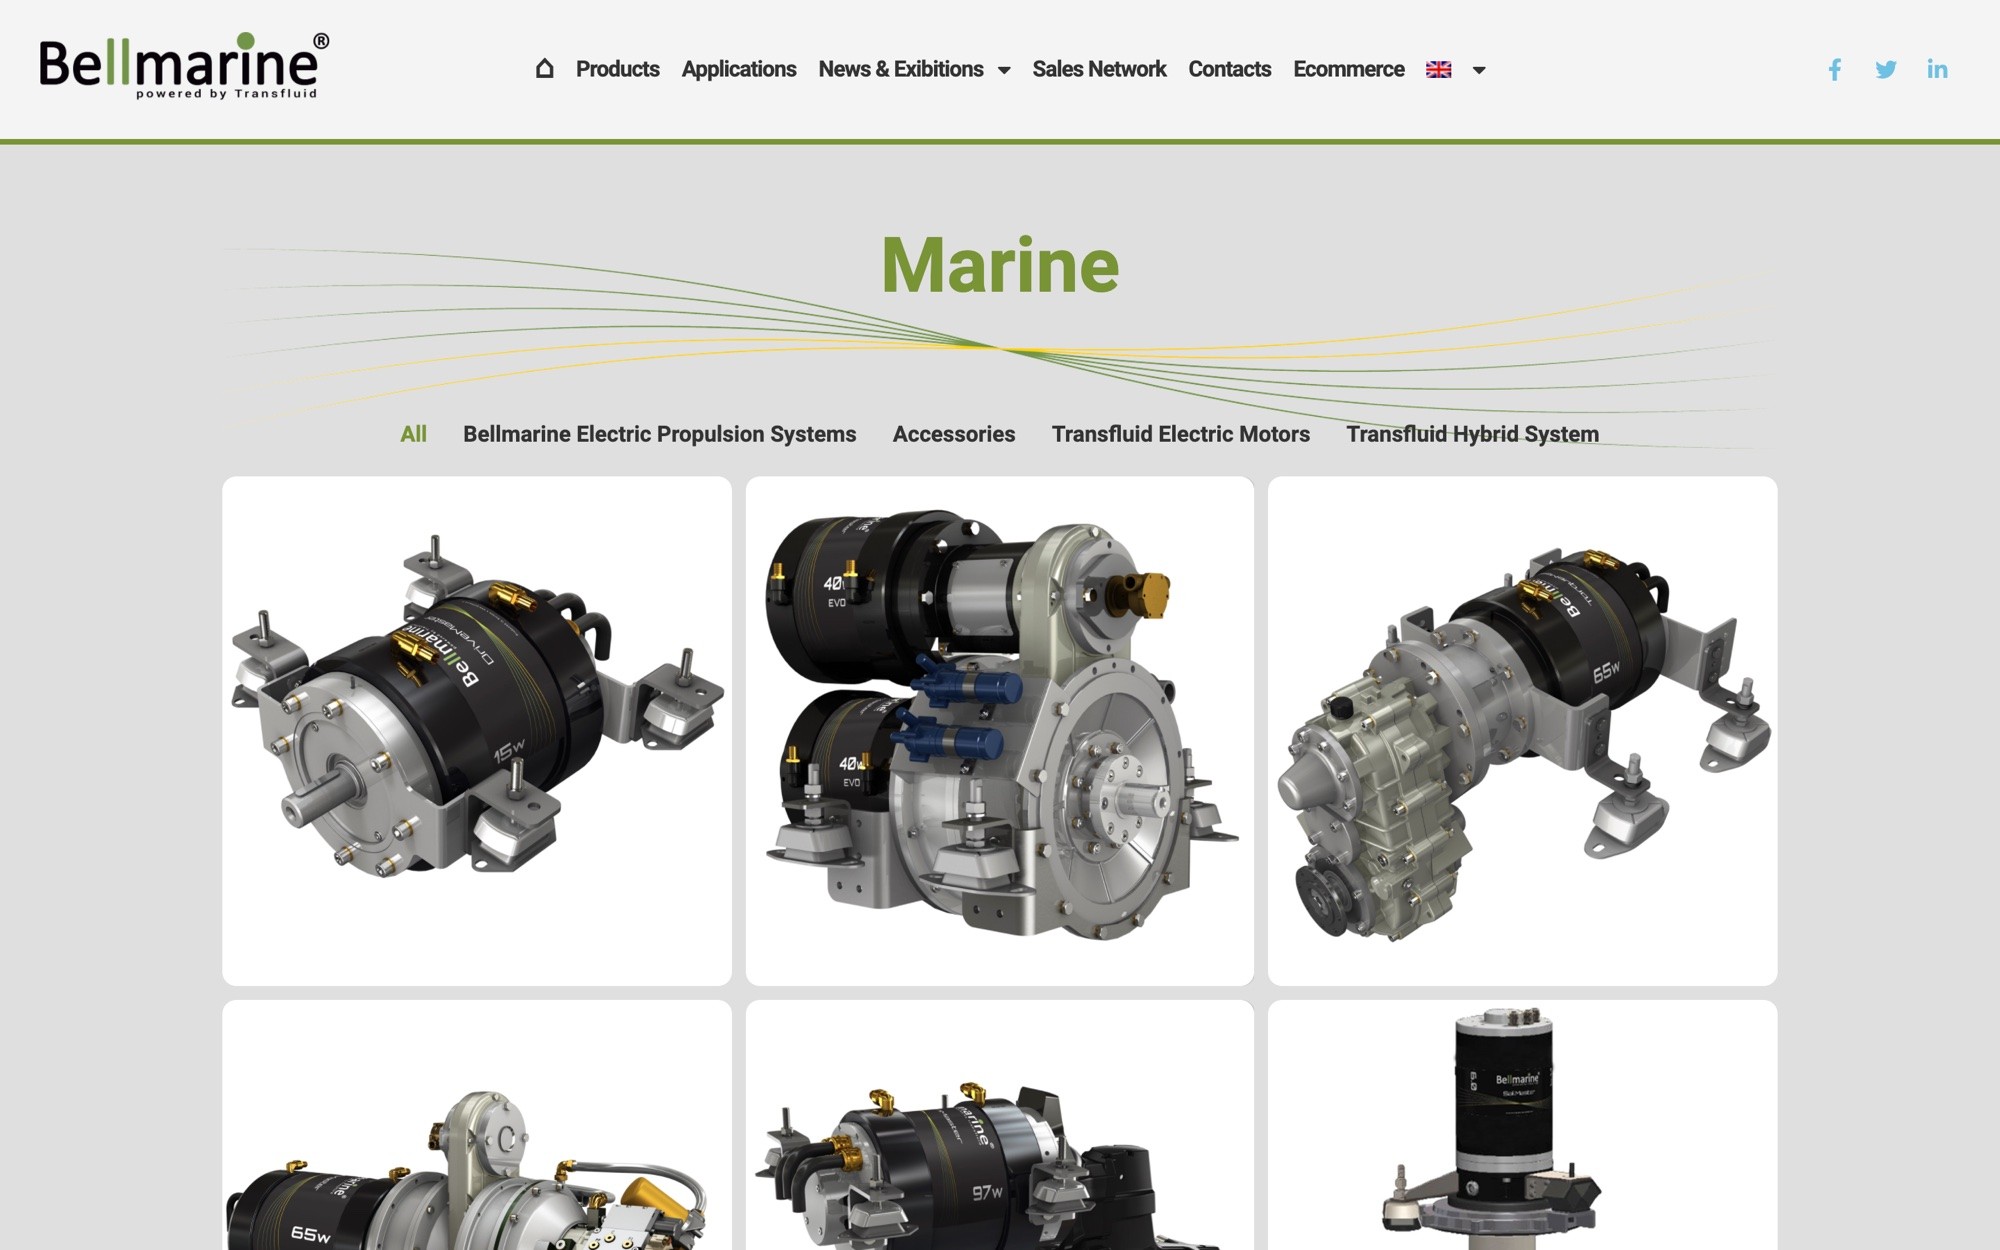Open the 15w DriveMaster motor card
The width and height of the screenshot is (2000, 1250).
(477, 731)
